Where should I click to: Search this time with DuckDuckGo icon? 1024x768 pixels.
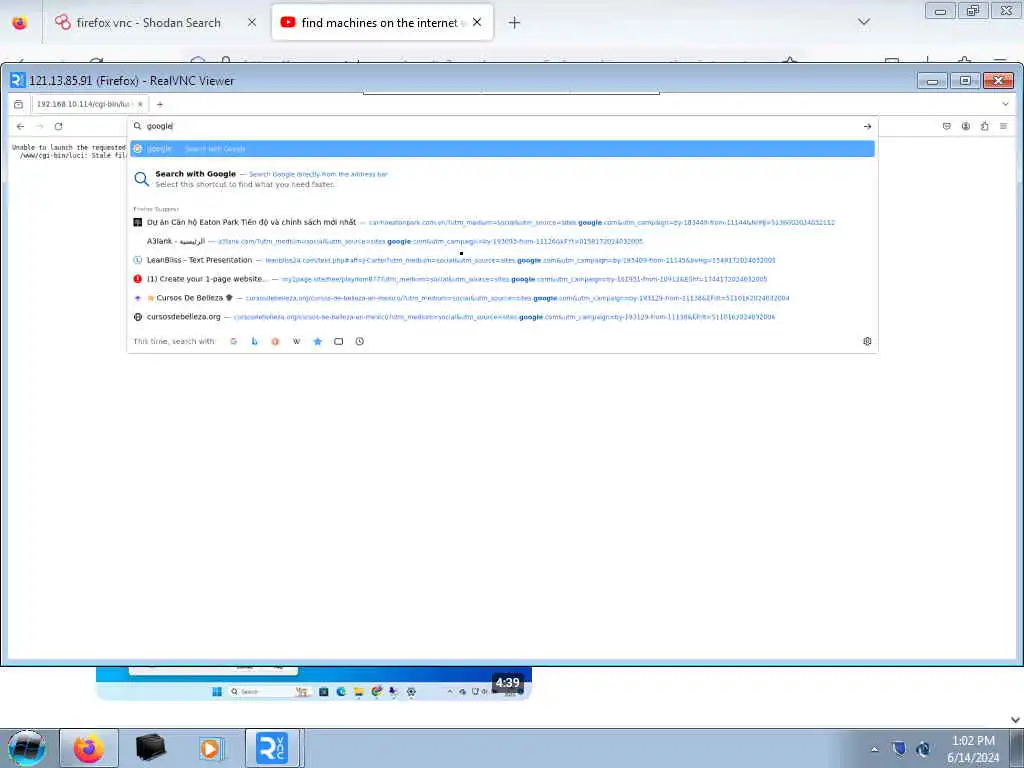pos(276,342)
